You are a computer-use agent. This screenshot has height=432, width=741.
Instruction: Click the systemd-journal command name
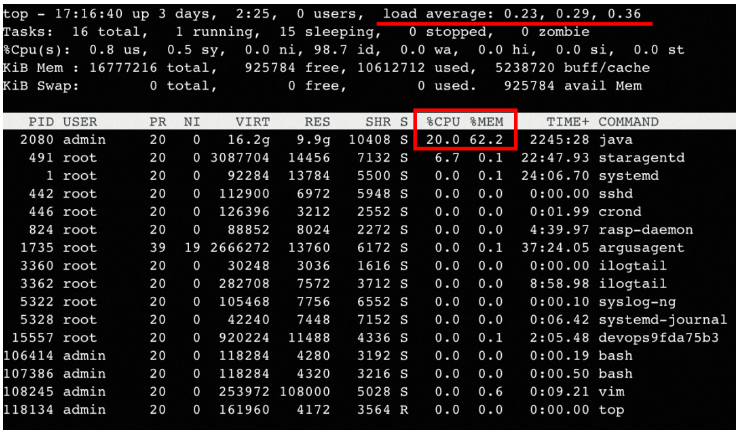click(x=663, y=320)
